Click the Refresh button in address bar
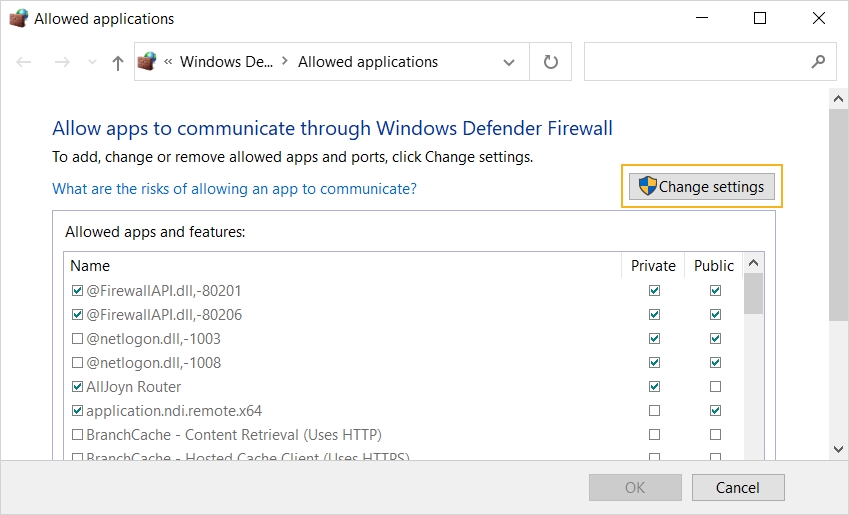This screenshot has height=515, width=849. (550, 62)
